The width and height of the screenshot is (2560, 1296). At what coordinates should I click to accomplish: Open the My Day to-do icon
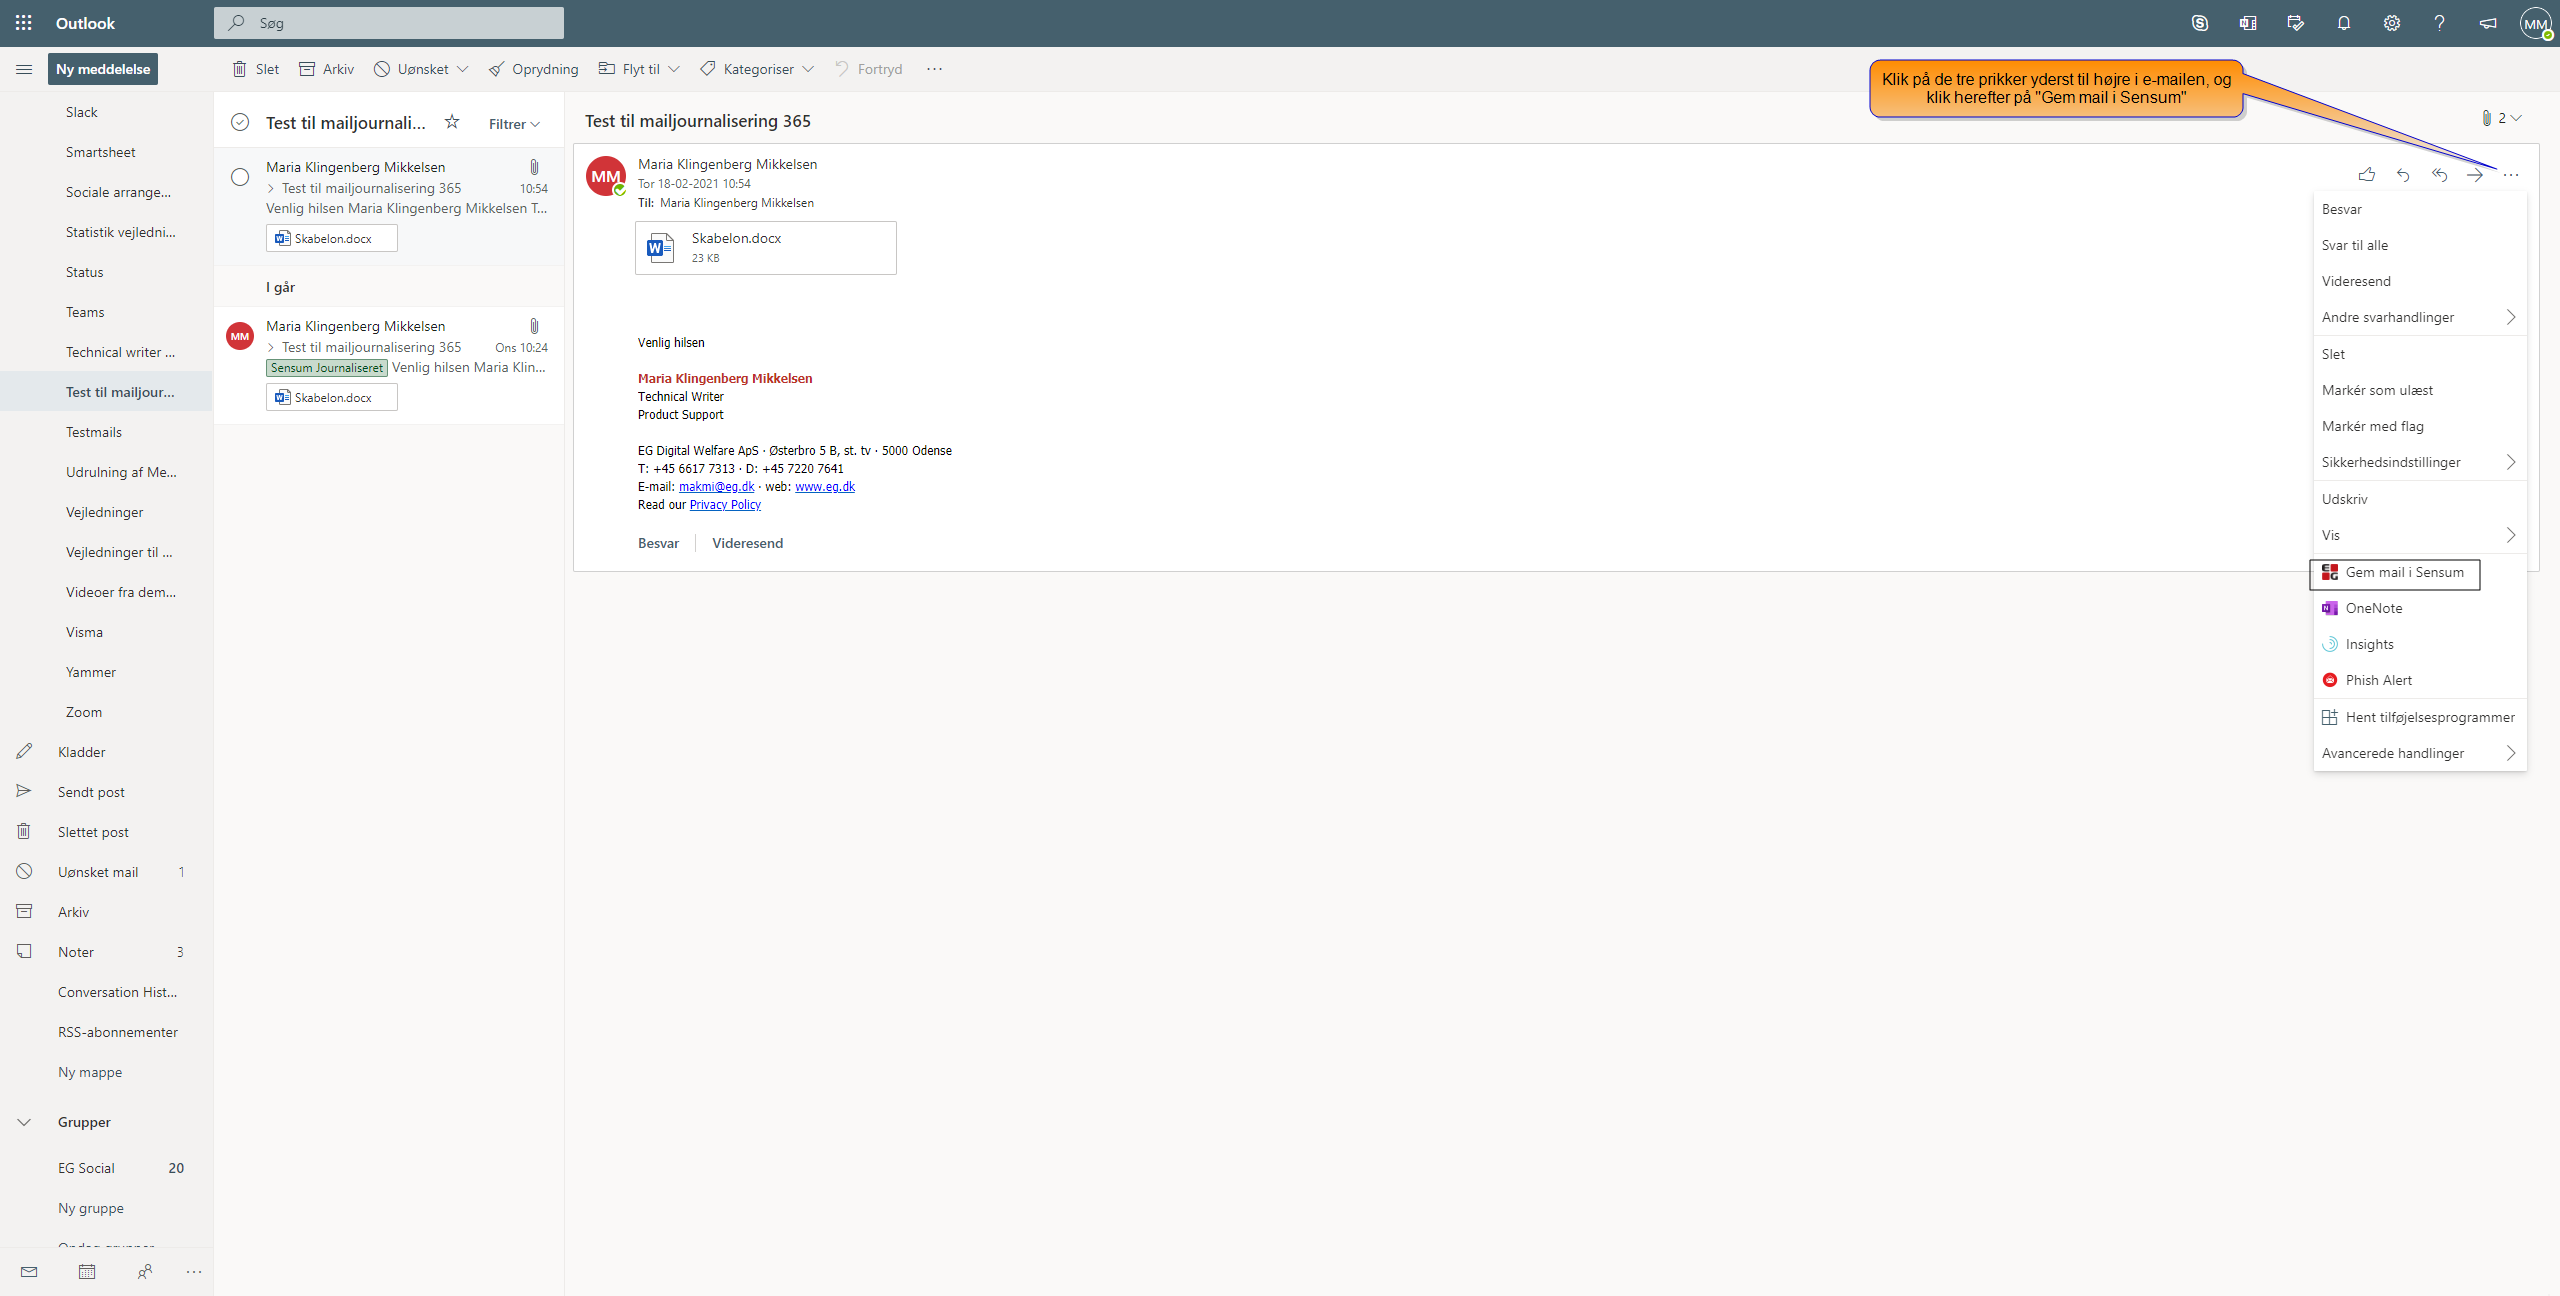2295,23
